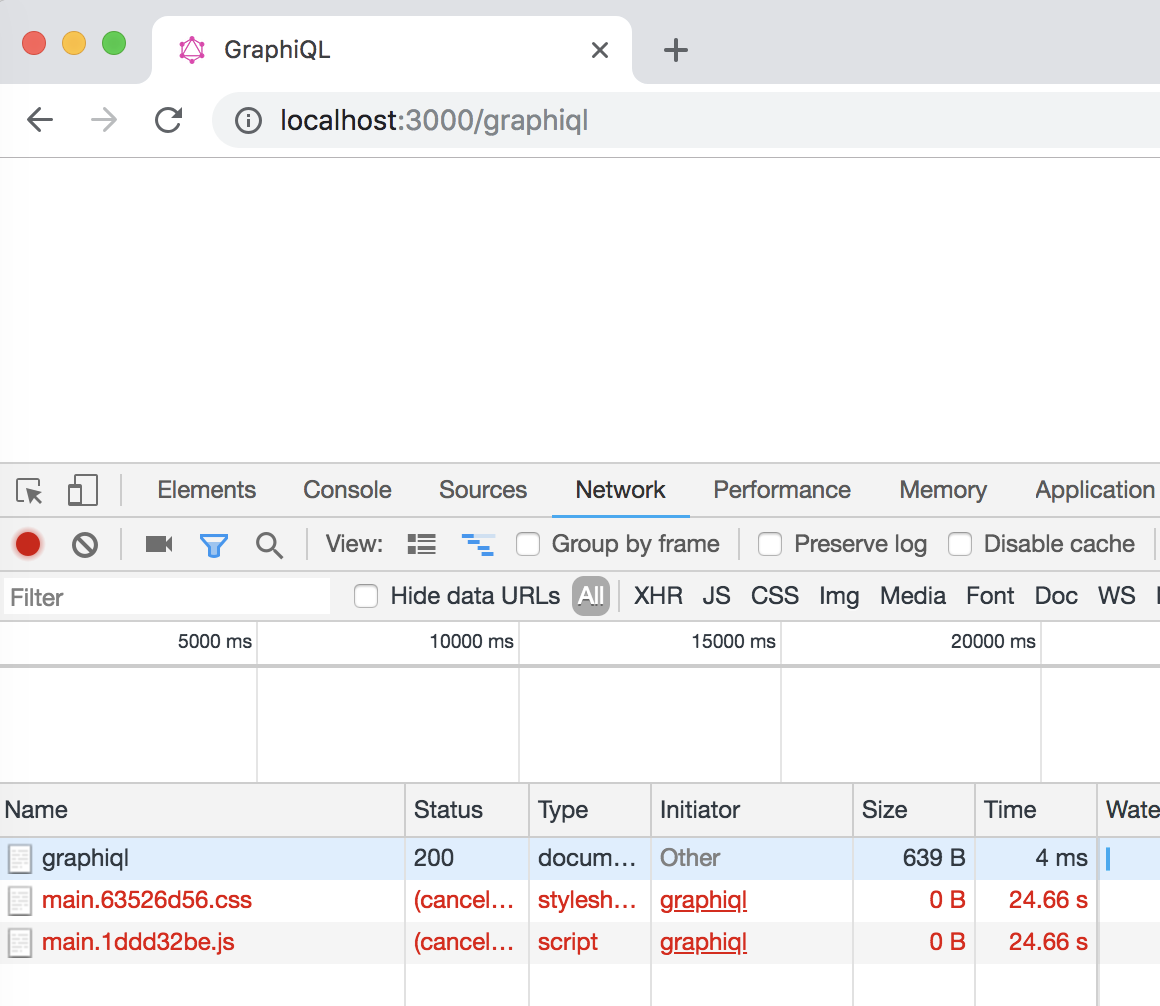The image size is (1160, 1006).
Task: Open the Elements panel
Action: pyautogui.click(x=206, y=490)
